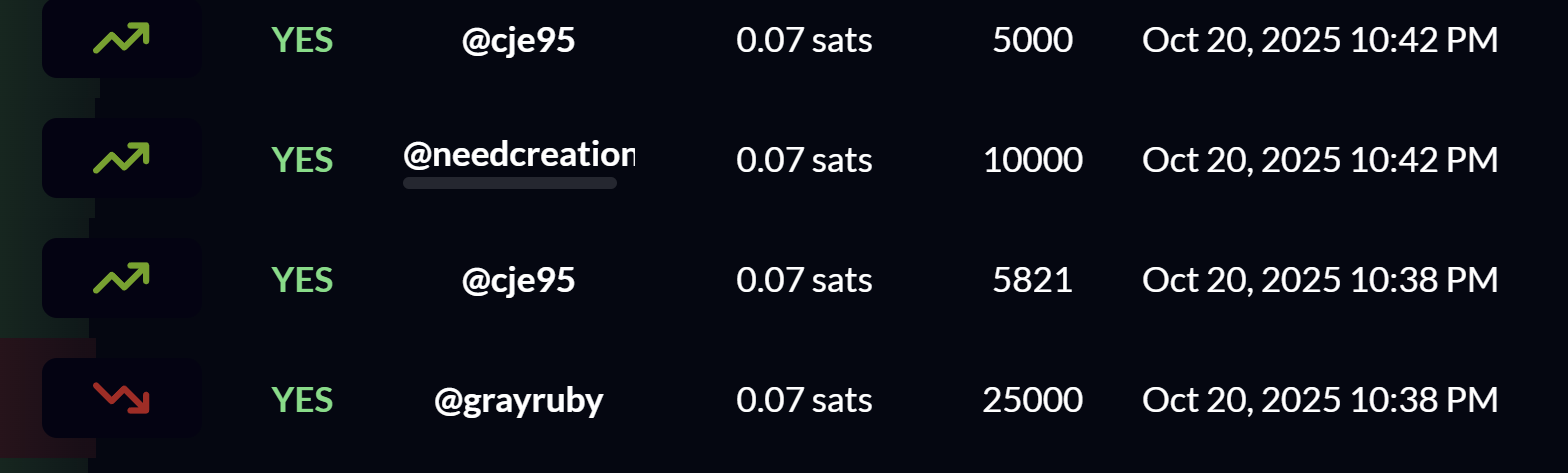The width and height of the screenshot is (1568, 473).
Task: Click the timestamp in the 25000 trade row
Action: click(1320, 401)
